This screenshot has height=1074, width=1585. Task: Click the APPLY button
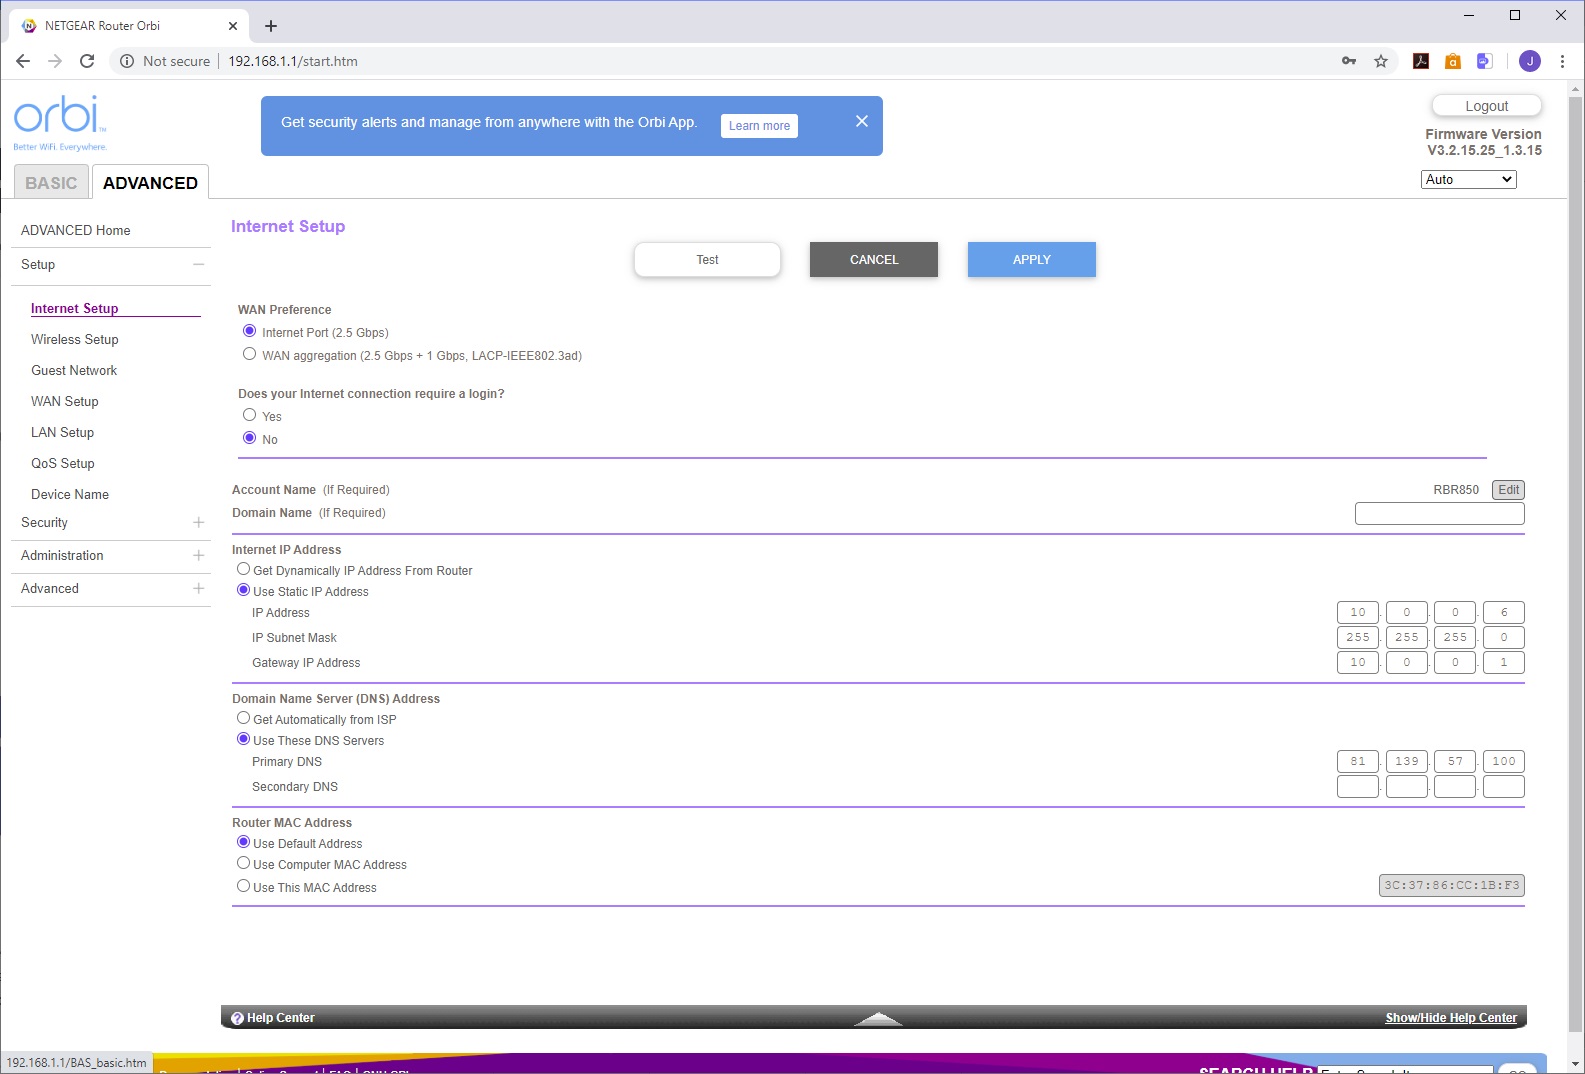point(1032,259)
